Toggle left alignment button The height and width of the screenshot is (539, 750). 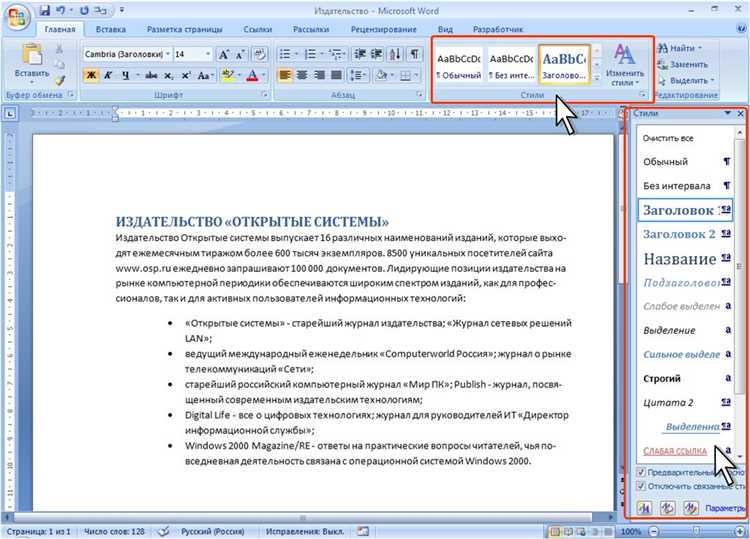pos(285,76)
